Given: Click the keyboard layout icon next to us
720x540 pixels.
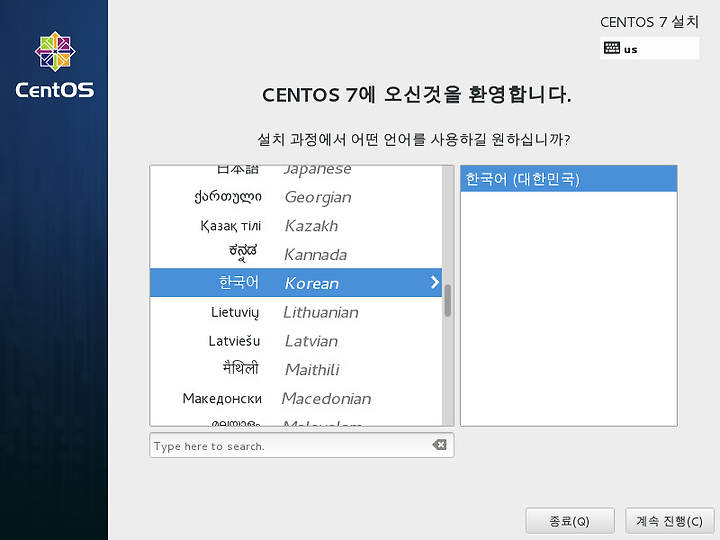Looking at the screenshot, I should tap(612, 48).
